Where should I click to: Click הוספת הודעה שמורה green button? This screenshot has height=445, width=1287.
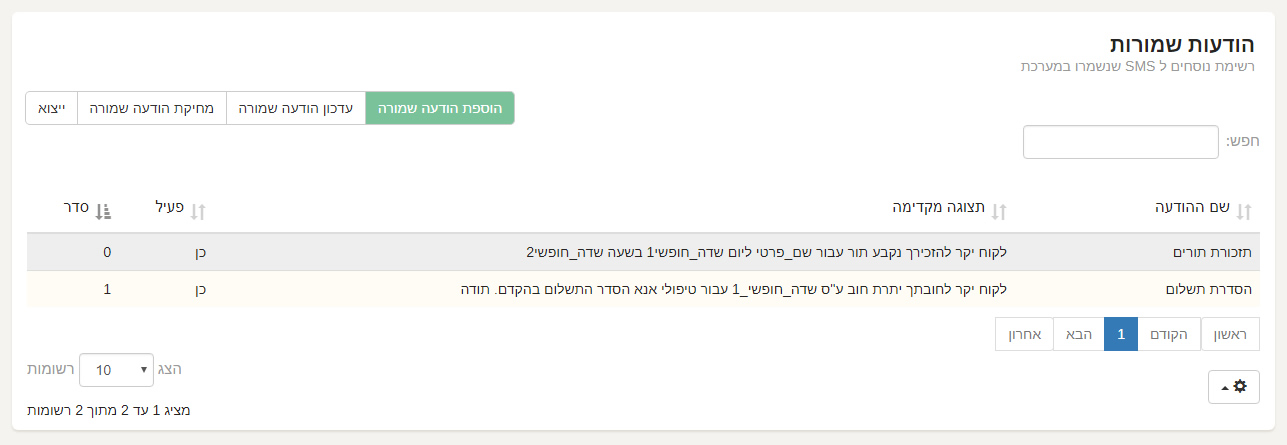440,108
